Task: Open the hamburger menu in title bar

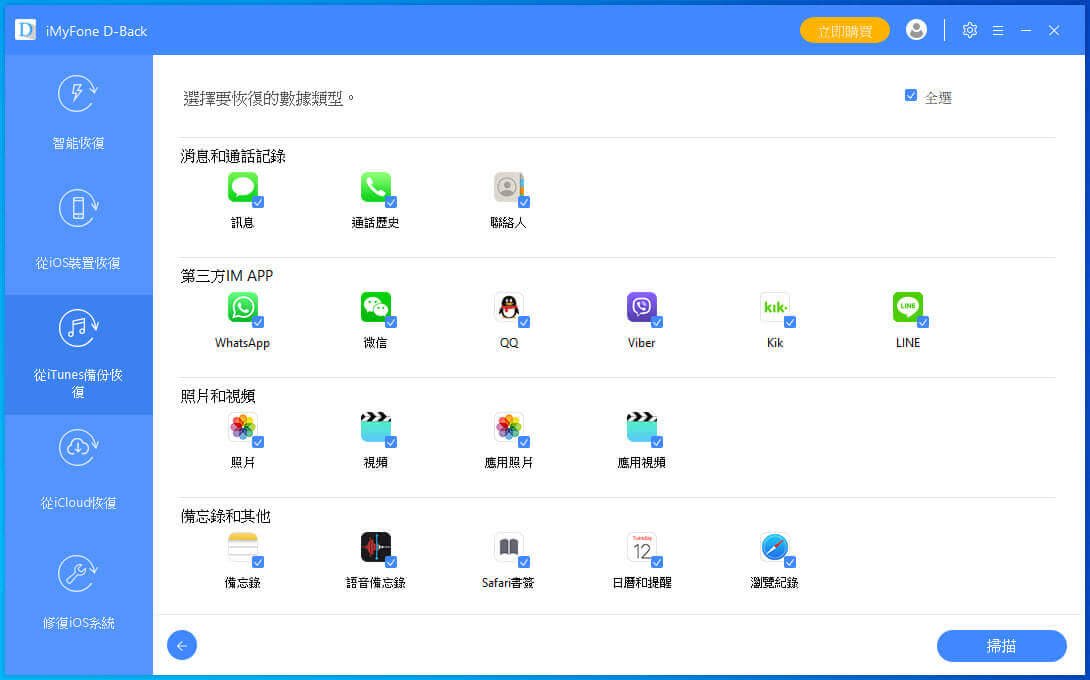Action: click(x=997, y=31)
